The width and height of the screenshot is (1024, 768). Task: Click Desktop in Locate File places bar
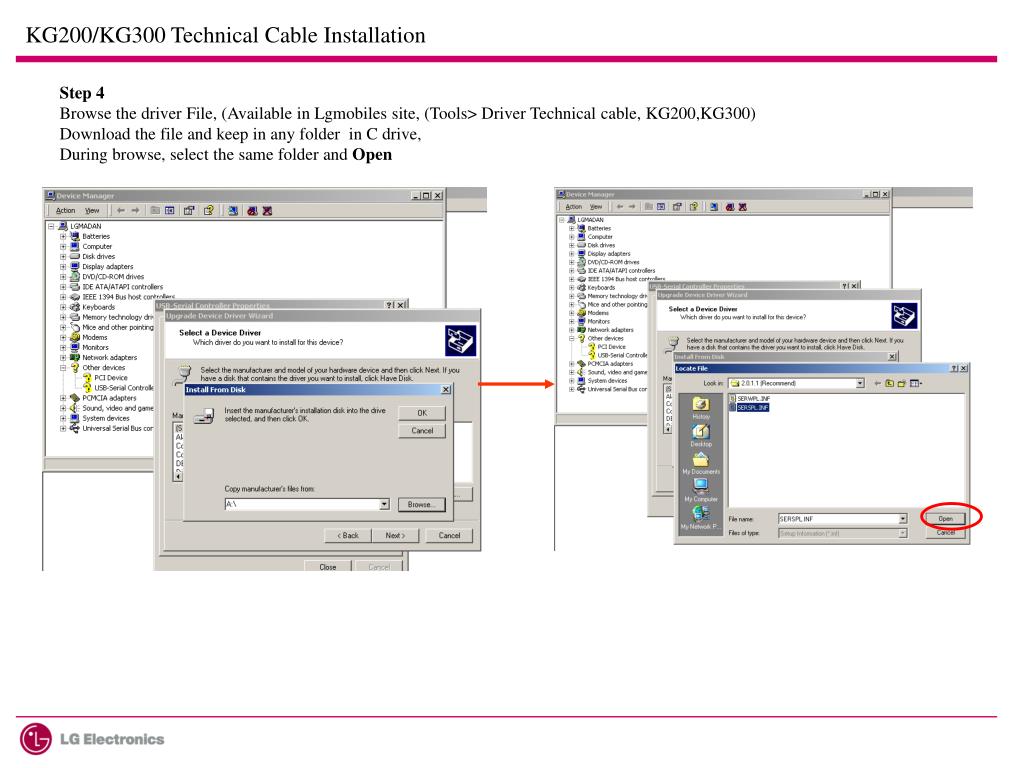point(701,436)
